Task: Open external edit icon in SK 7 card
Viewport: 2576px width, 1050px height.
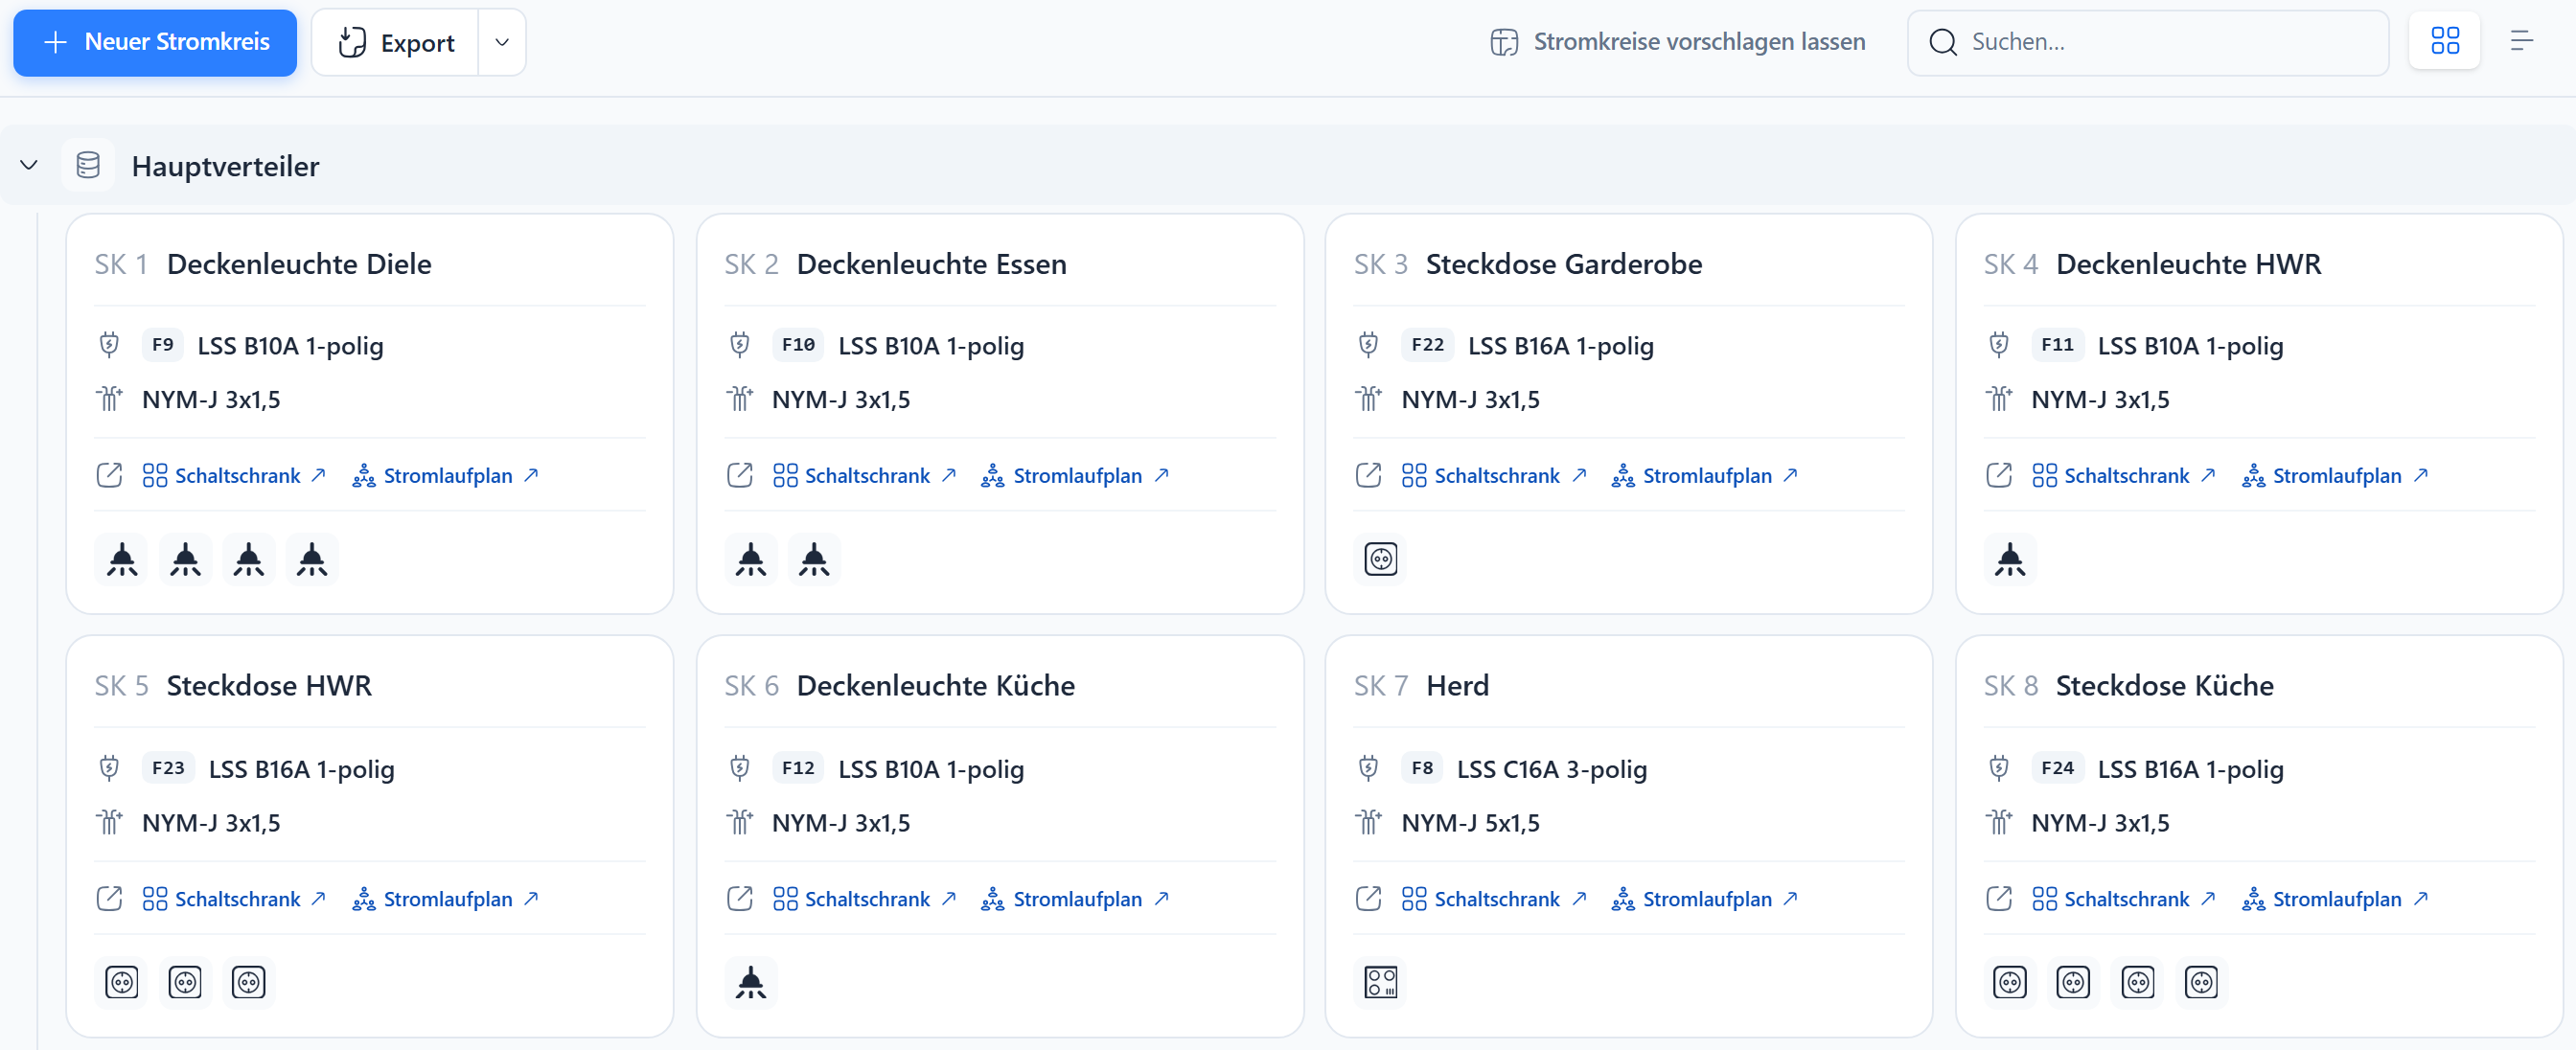Action: tap(1368, 899)
